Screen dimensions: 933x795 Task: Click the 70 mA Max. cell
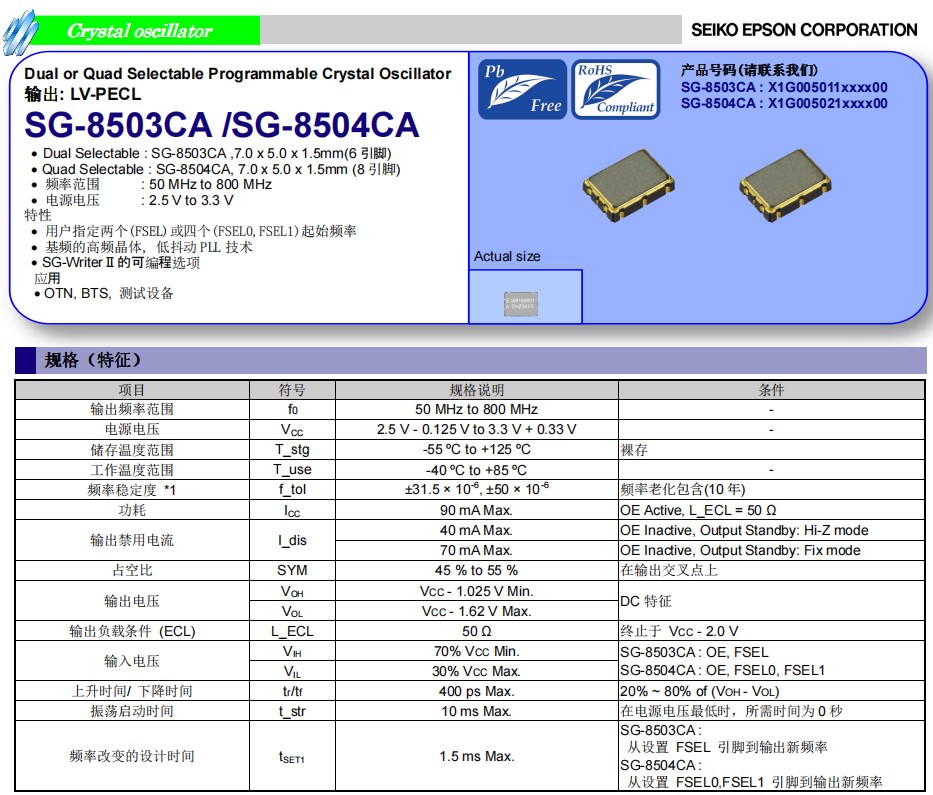[x=477, y=550]
